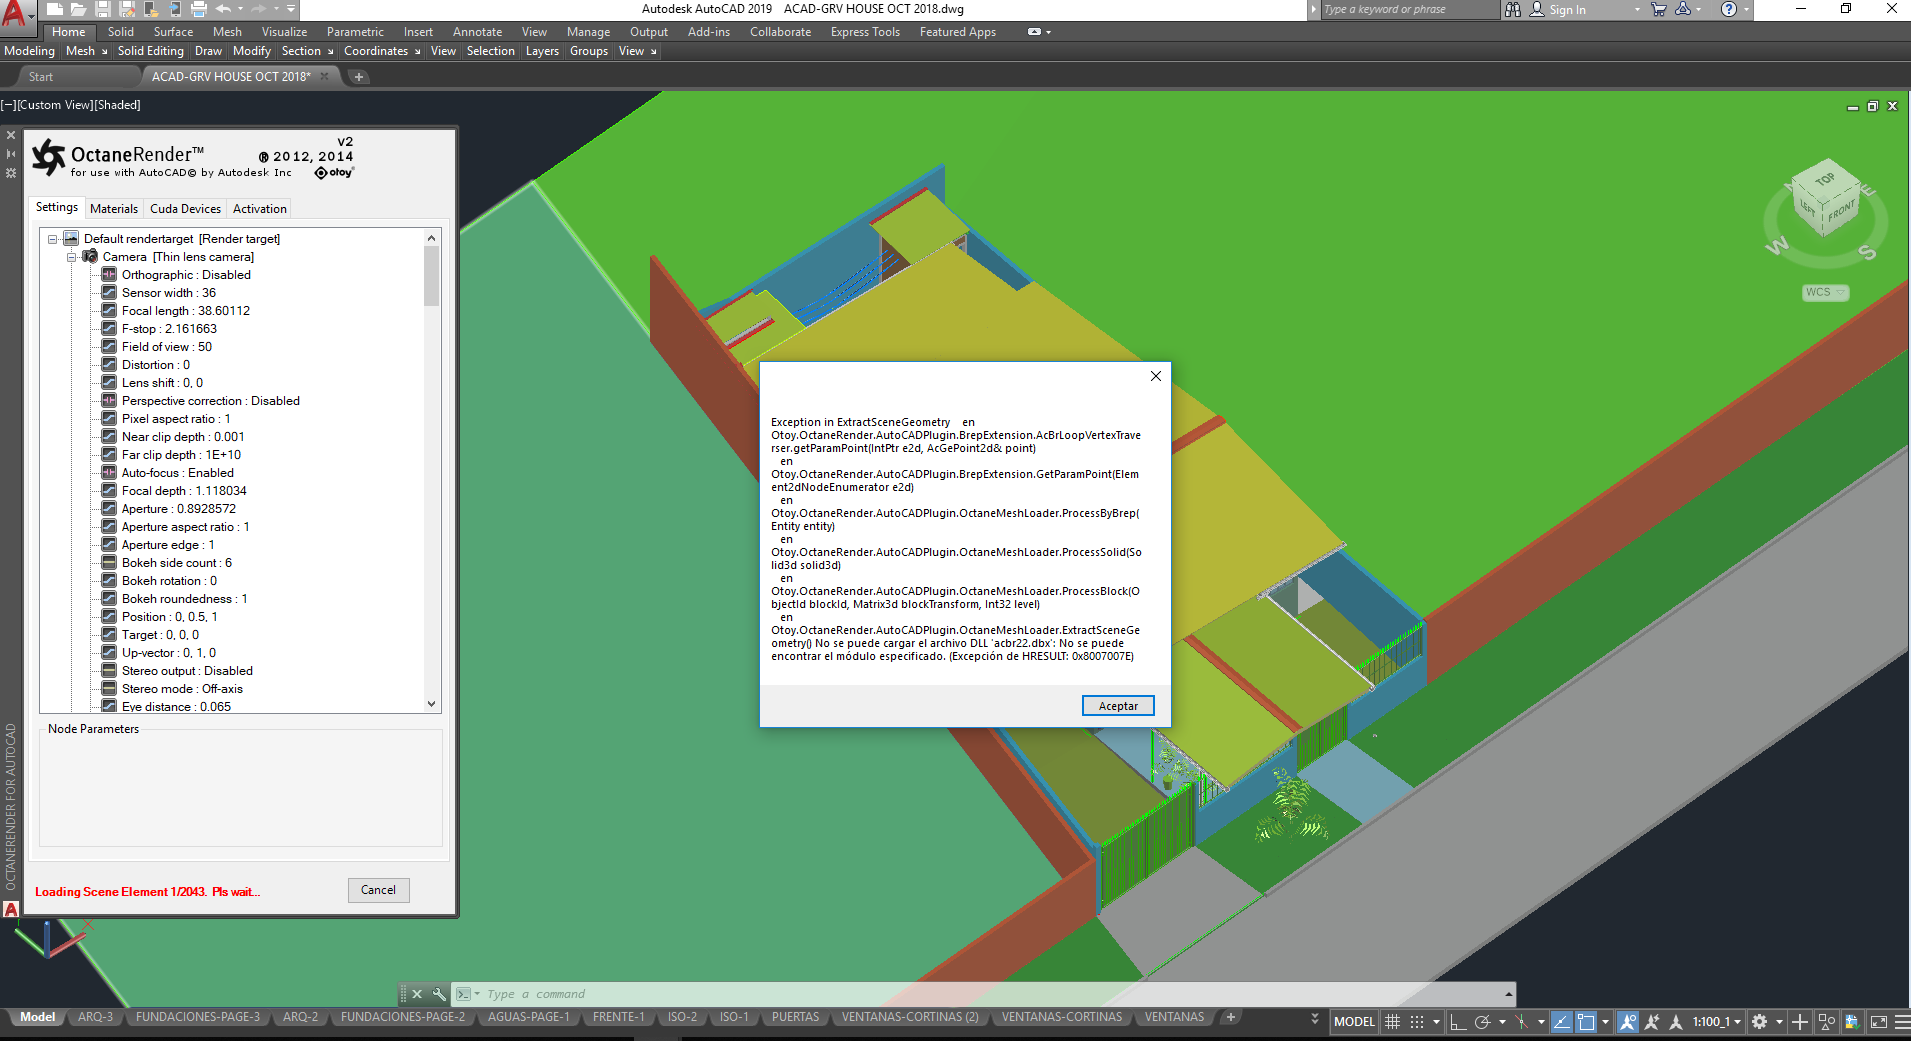Toggle 2D Object Snap in status bar
The height and width of the screenshot is (1041, 1911).
tap(1586, 1022)
